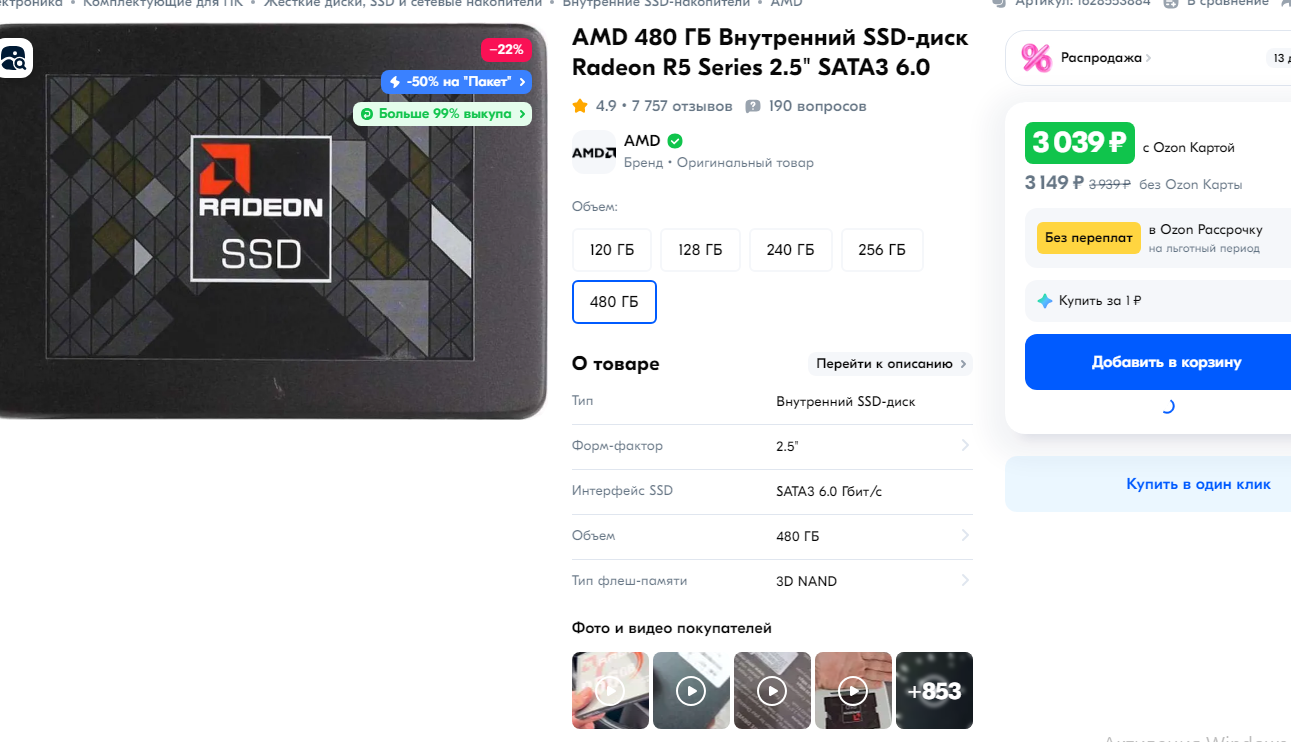Click the Фото и видео покупателей heading

coord(672,628)
